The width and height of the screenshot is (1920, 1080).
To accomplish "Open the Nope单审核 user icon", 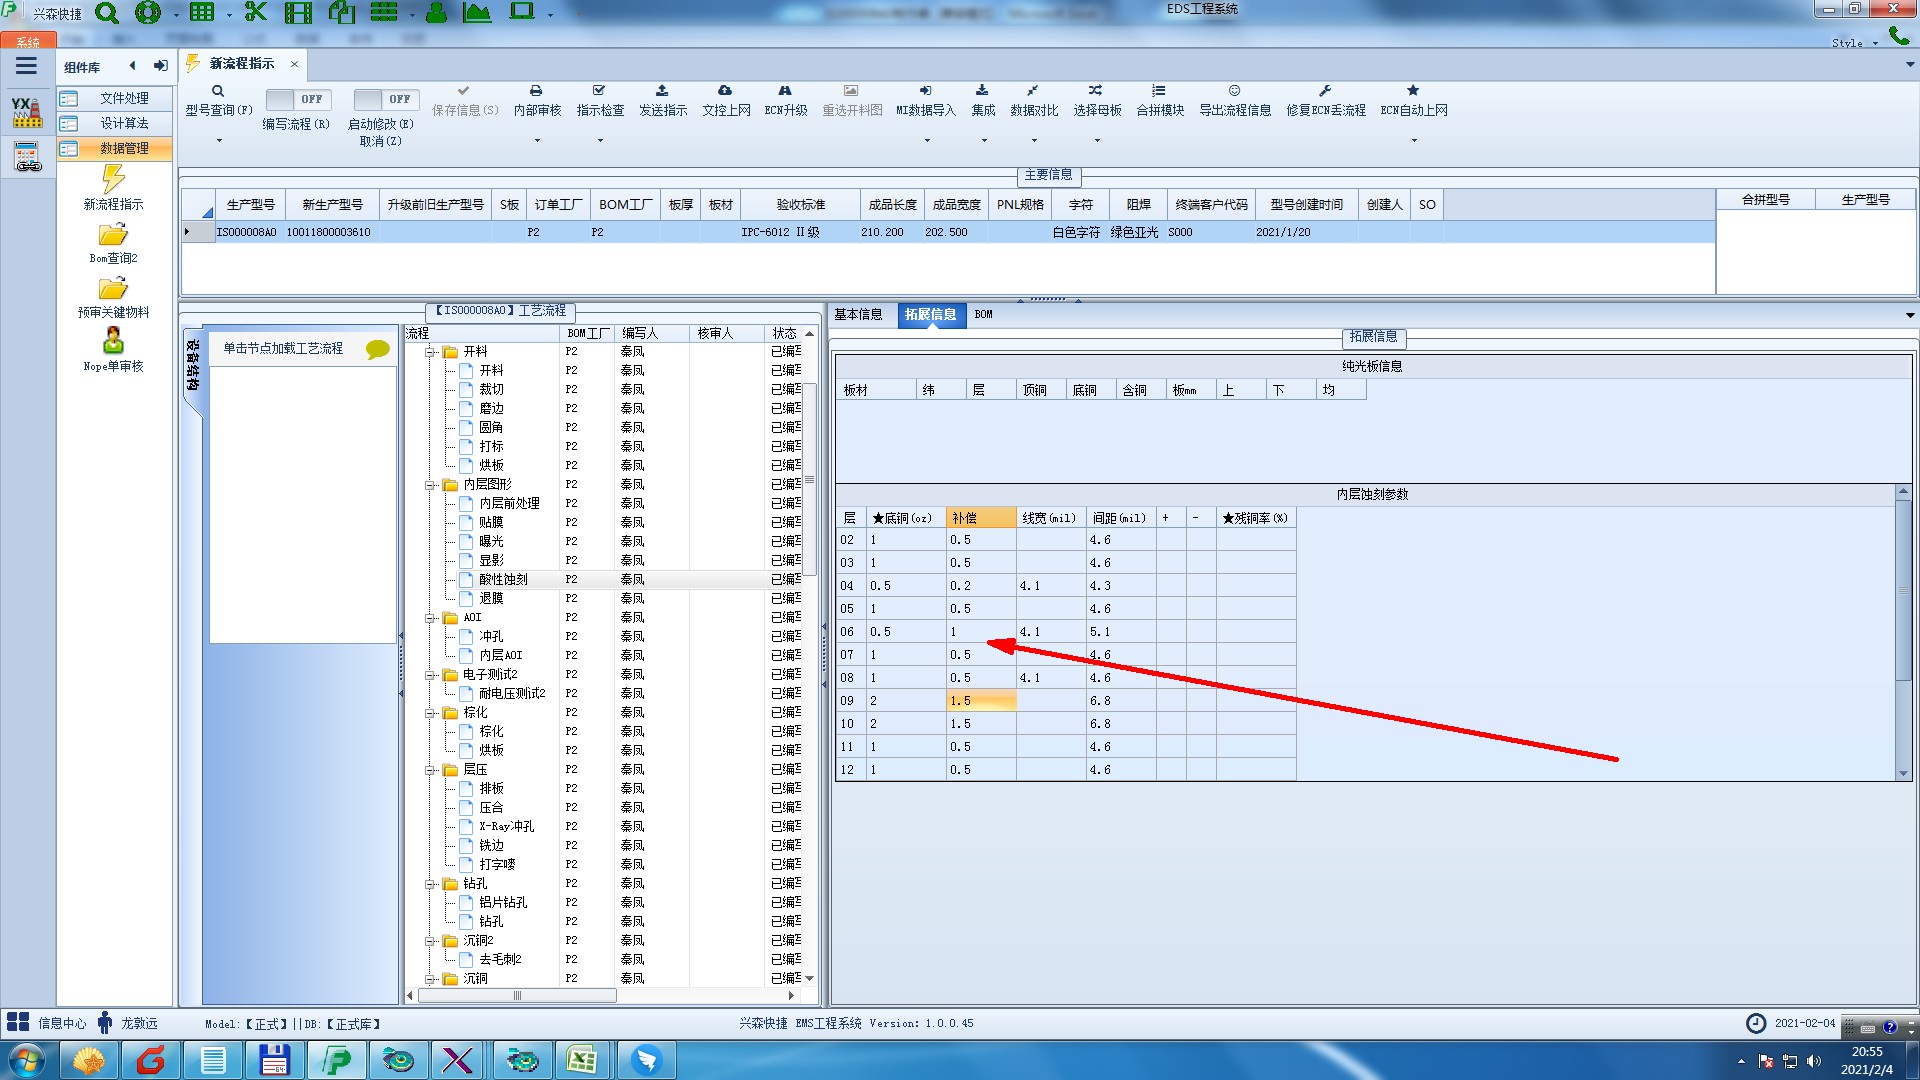I will point(113,341).
